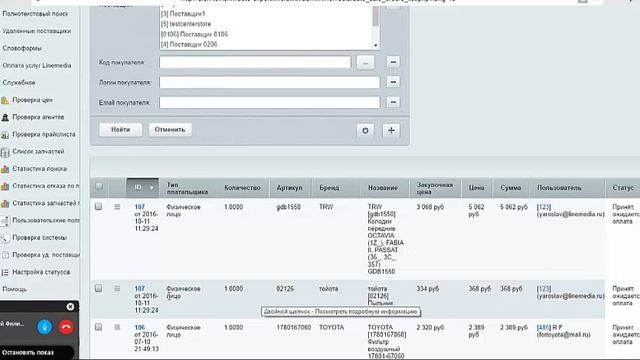Close the call widget

(70, 307)
